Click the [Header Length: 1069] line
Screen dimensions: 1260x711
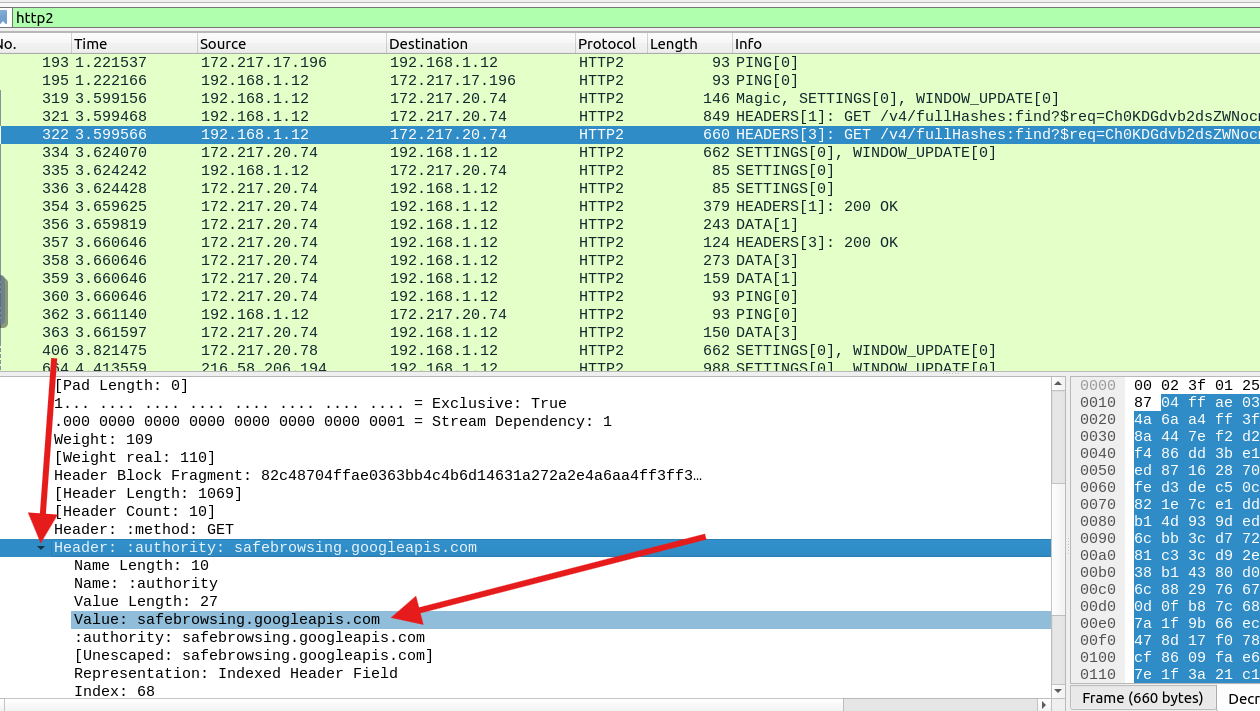[x=148, y=494]
